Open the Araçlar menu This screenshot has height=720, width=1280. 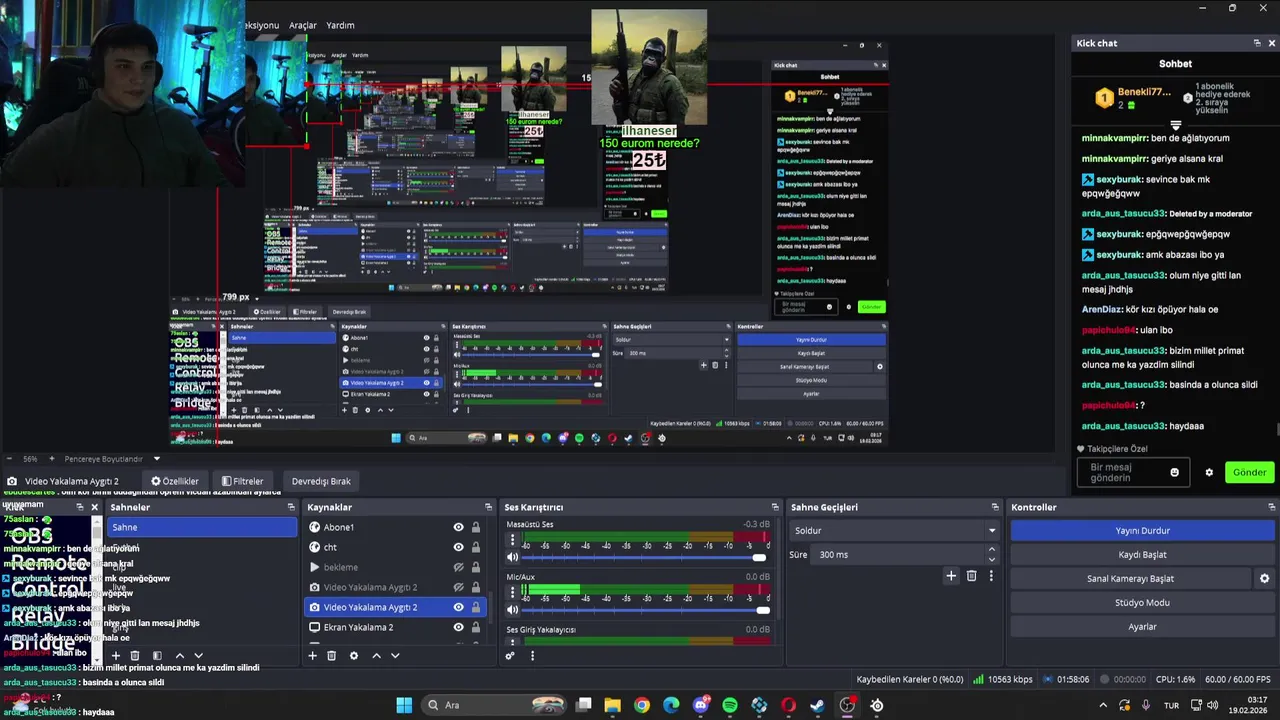coord(302,25)
